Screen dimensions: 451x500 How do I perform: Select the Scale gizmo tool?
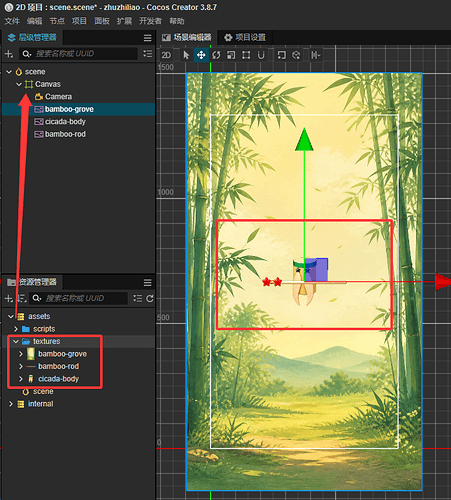(x=231, y=55)
